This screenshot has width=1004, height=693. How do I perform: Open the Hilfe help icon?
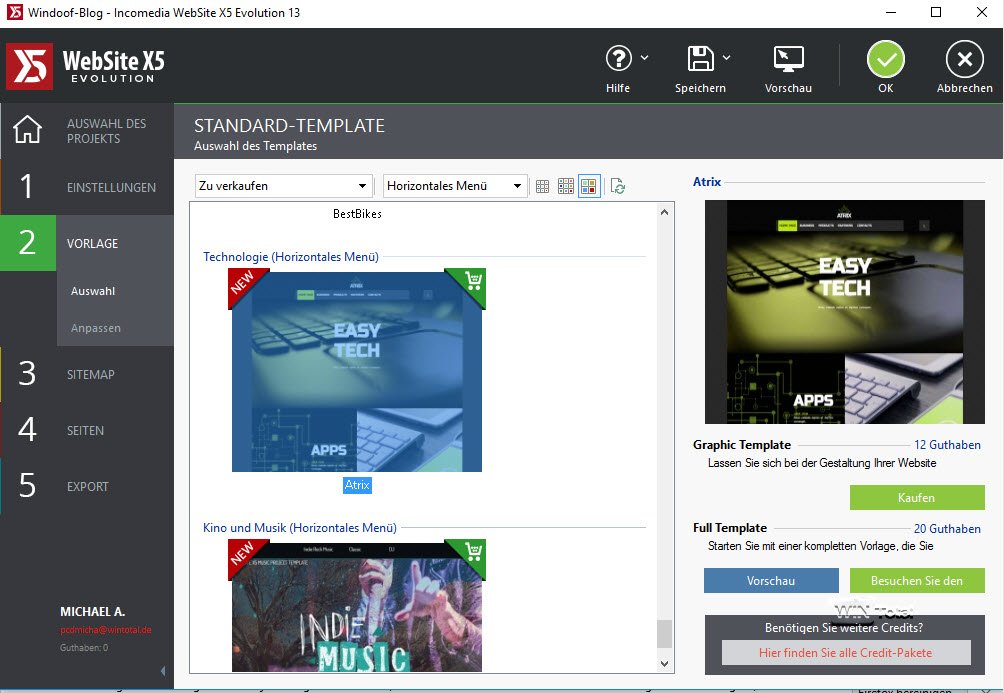click(x=618, y=58)
